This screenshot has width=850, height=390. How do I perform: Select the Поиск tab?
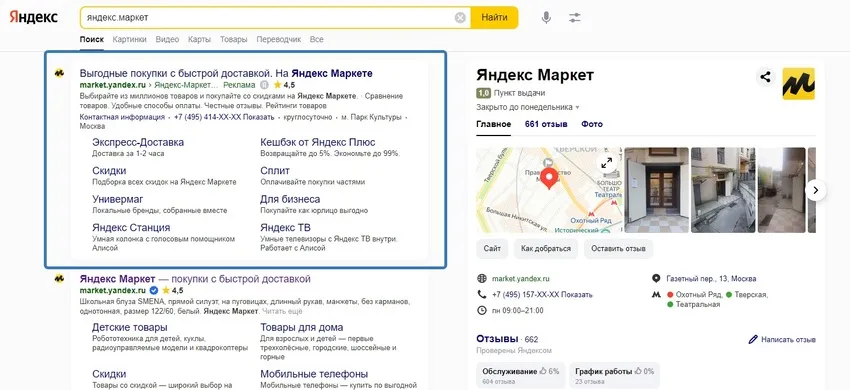point(92,39)
